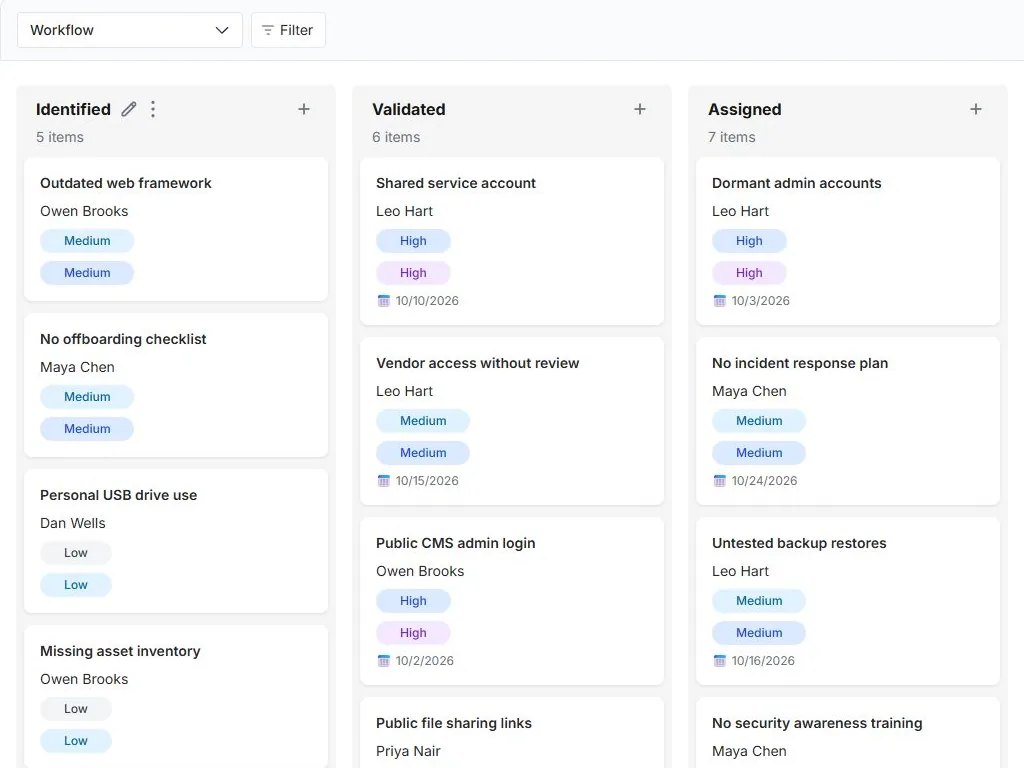Click the 5 items count label
The width and height of the screenshot is (1024, 768).
pos(60,137)
